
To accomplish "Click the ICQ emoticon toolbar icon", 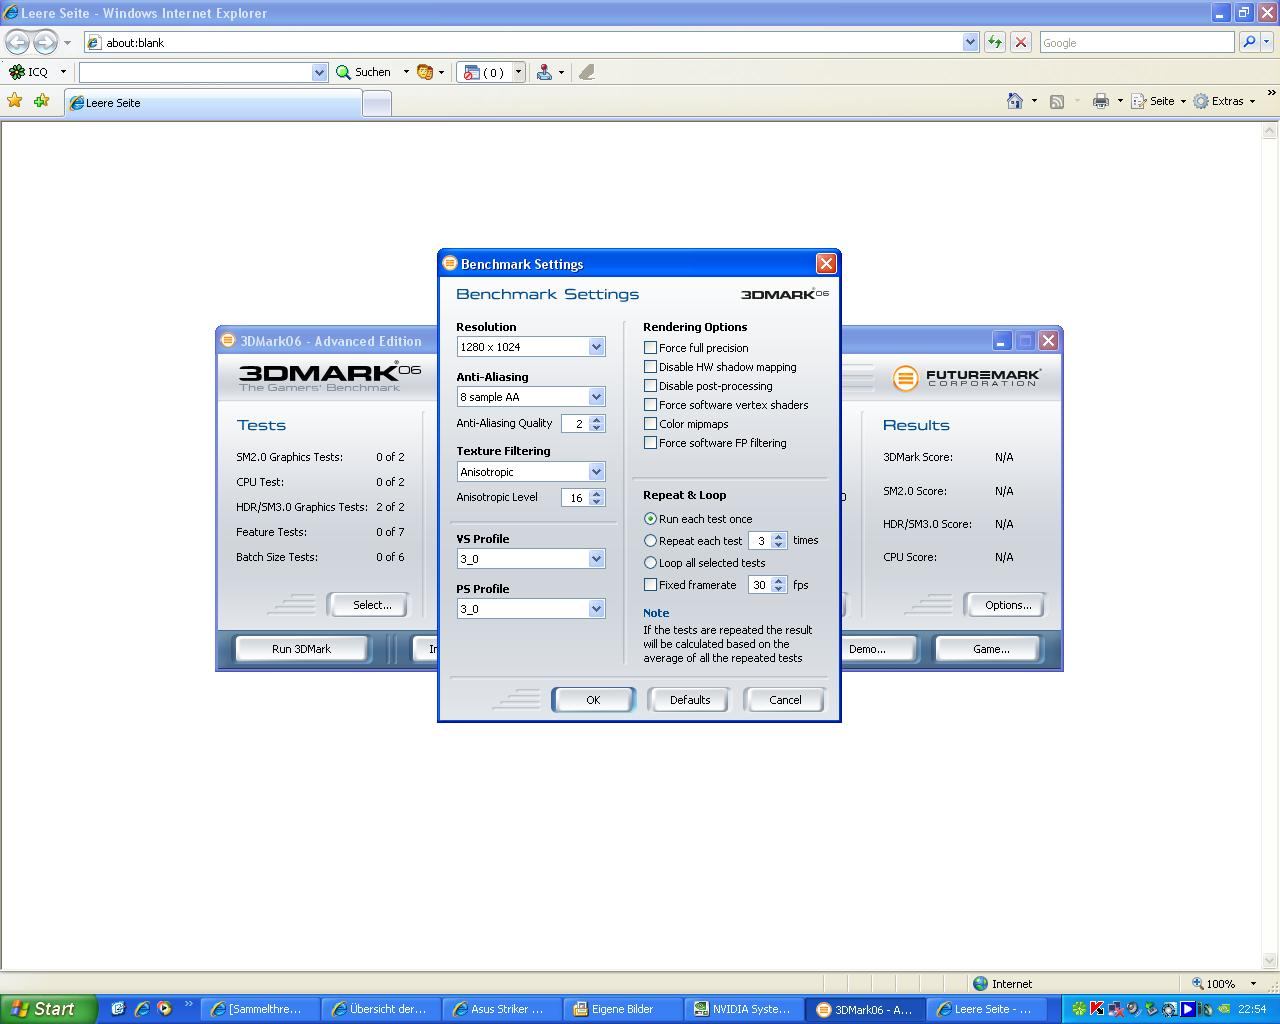I will tap(425, 72).
